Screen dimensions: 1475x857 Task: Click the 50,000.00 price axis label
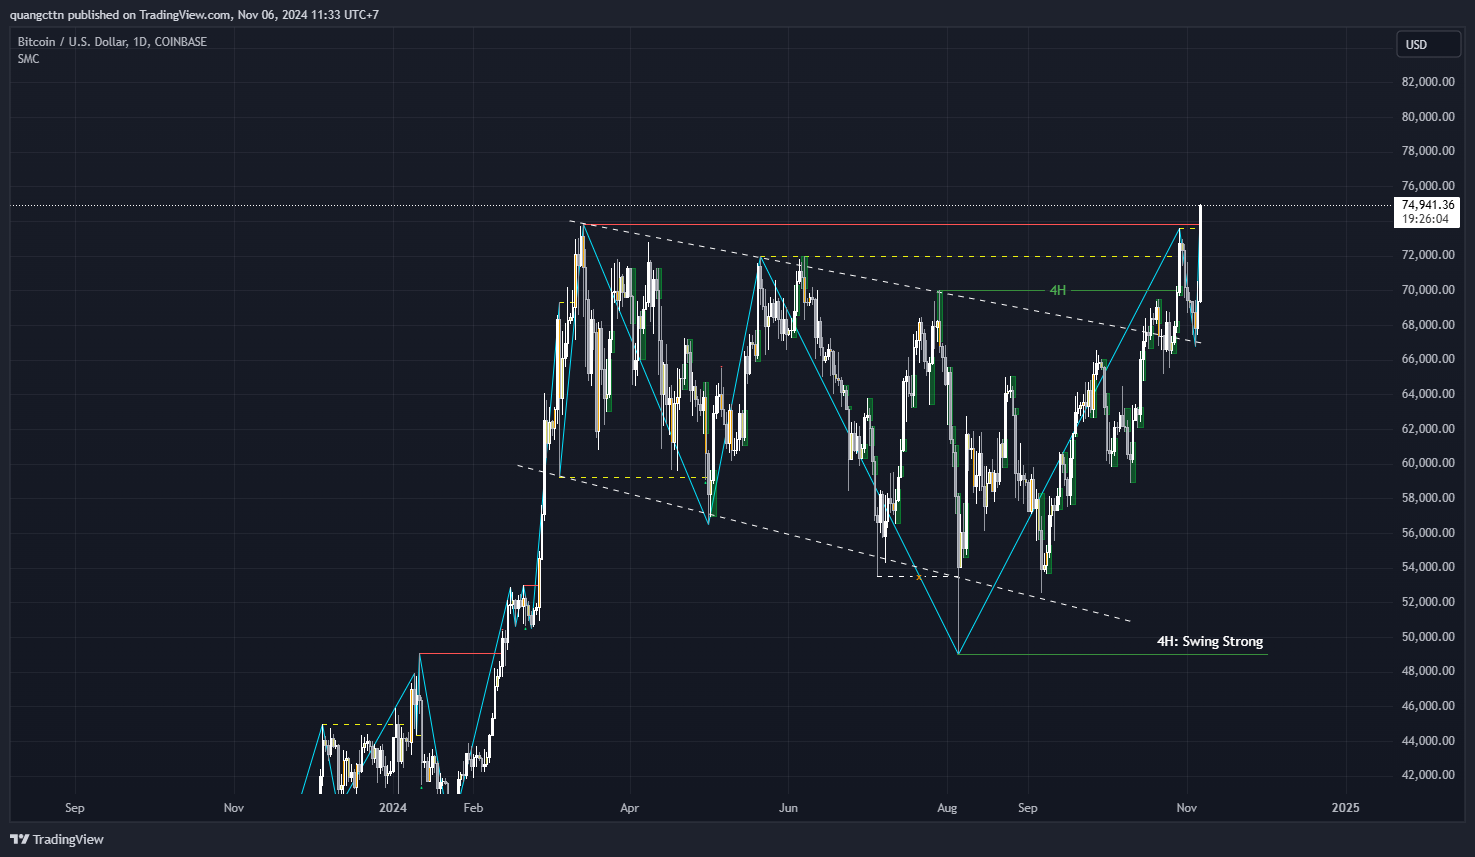coord(1428,637)
